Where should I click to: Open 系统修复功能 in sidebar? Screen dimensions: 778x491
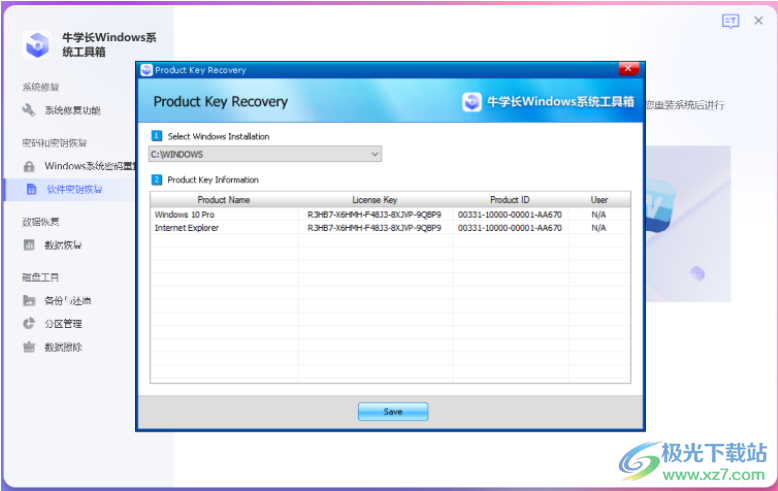(72, 110)
